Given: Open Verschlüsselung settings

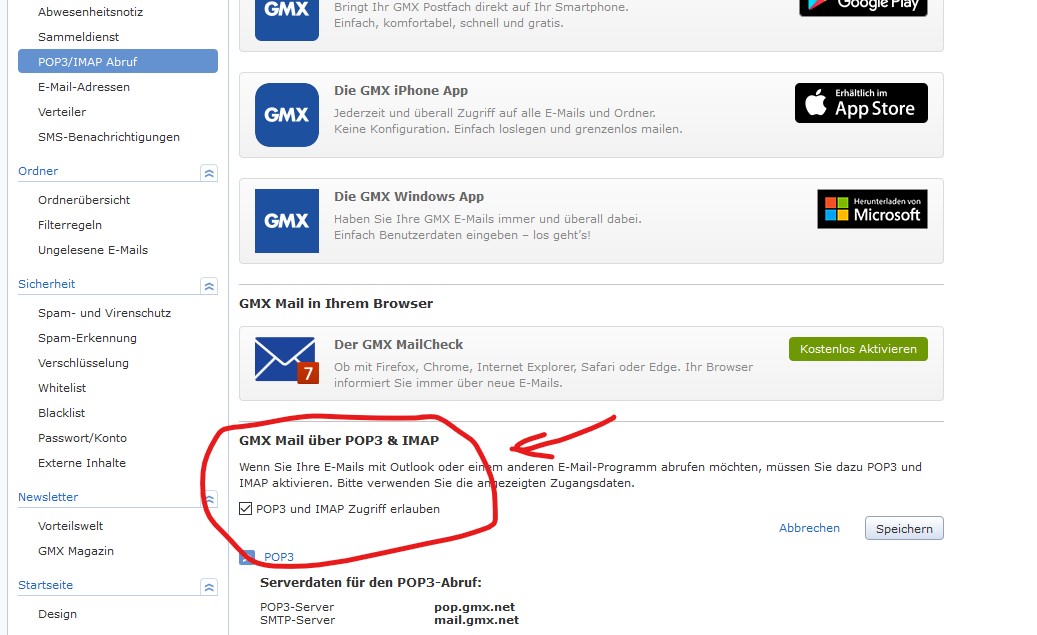Looking at the screenshot, I should pos(83,363).
